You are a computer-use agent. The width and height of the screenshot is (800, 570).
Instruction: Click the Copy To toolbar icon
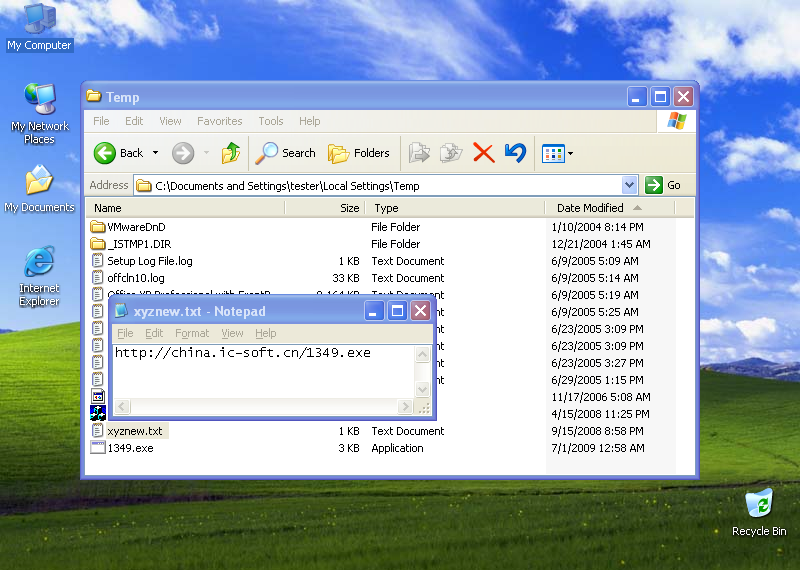(451, 153)
